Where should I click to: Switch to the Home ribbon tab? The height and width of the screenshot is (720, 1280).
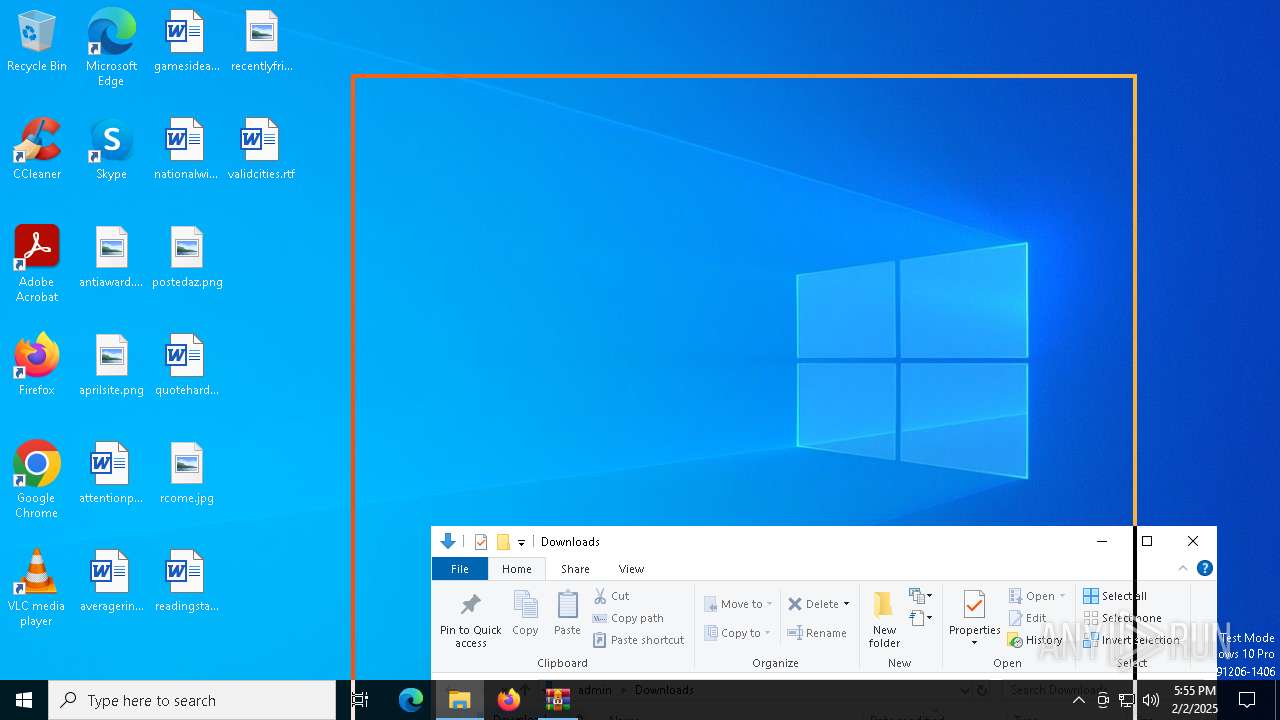[x=517, y=569]
